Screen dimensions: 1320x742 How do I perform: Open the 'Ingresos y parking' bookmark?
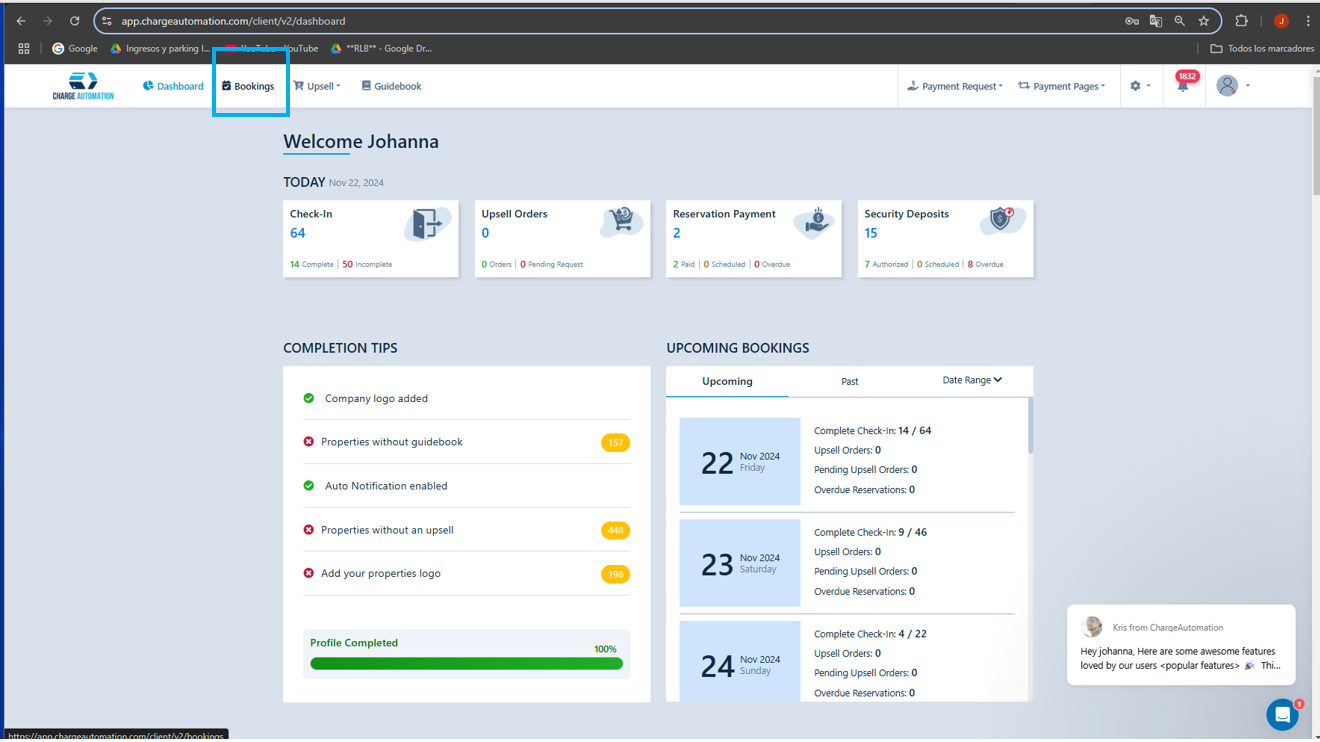pyautogui.click(x=160, y=48)
